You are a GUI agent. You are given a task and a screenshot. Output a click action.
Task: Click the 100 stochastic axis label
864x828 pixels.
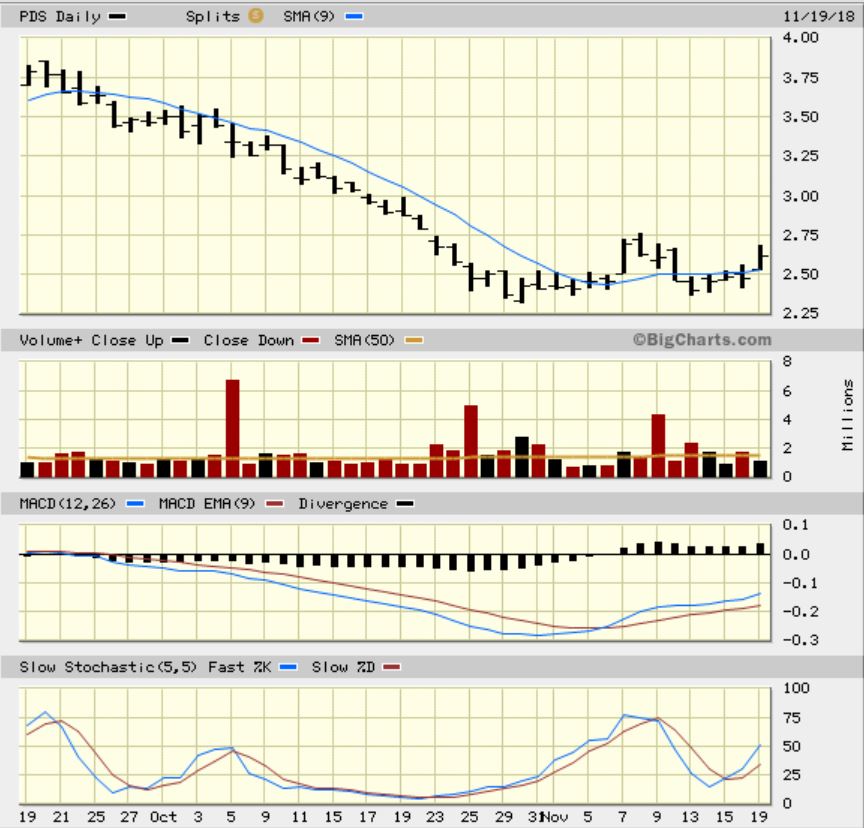[796, 688]
